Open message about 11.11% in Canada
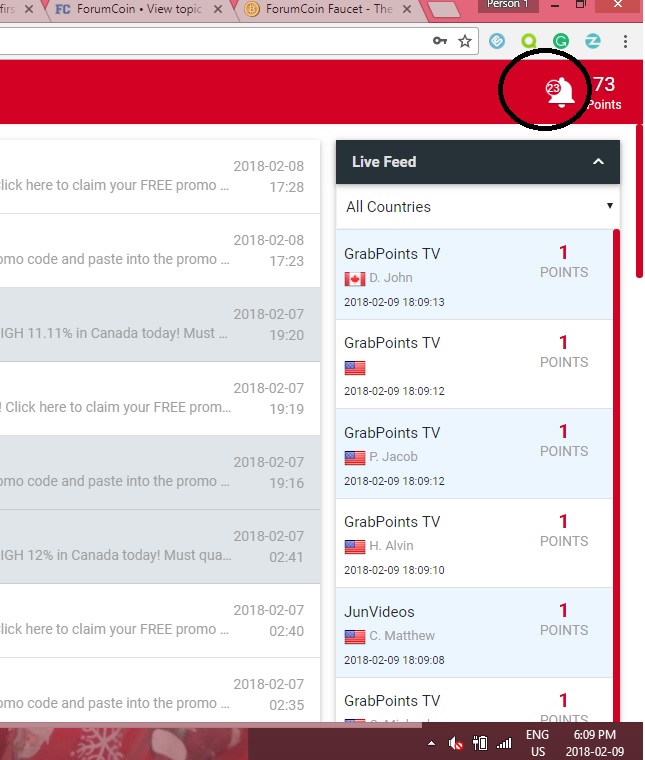The image size is (645, 760). coord(160,325)
